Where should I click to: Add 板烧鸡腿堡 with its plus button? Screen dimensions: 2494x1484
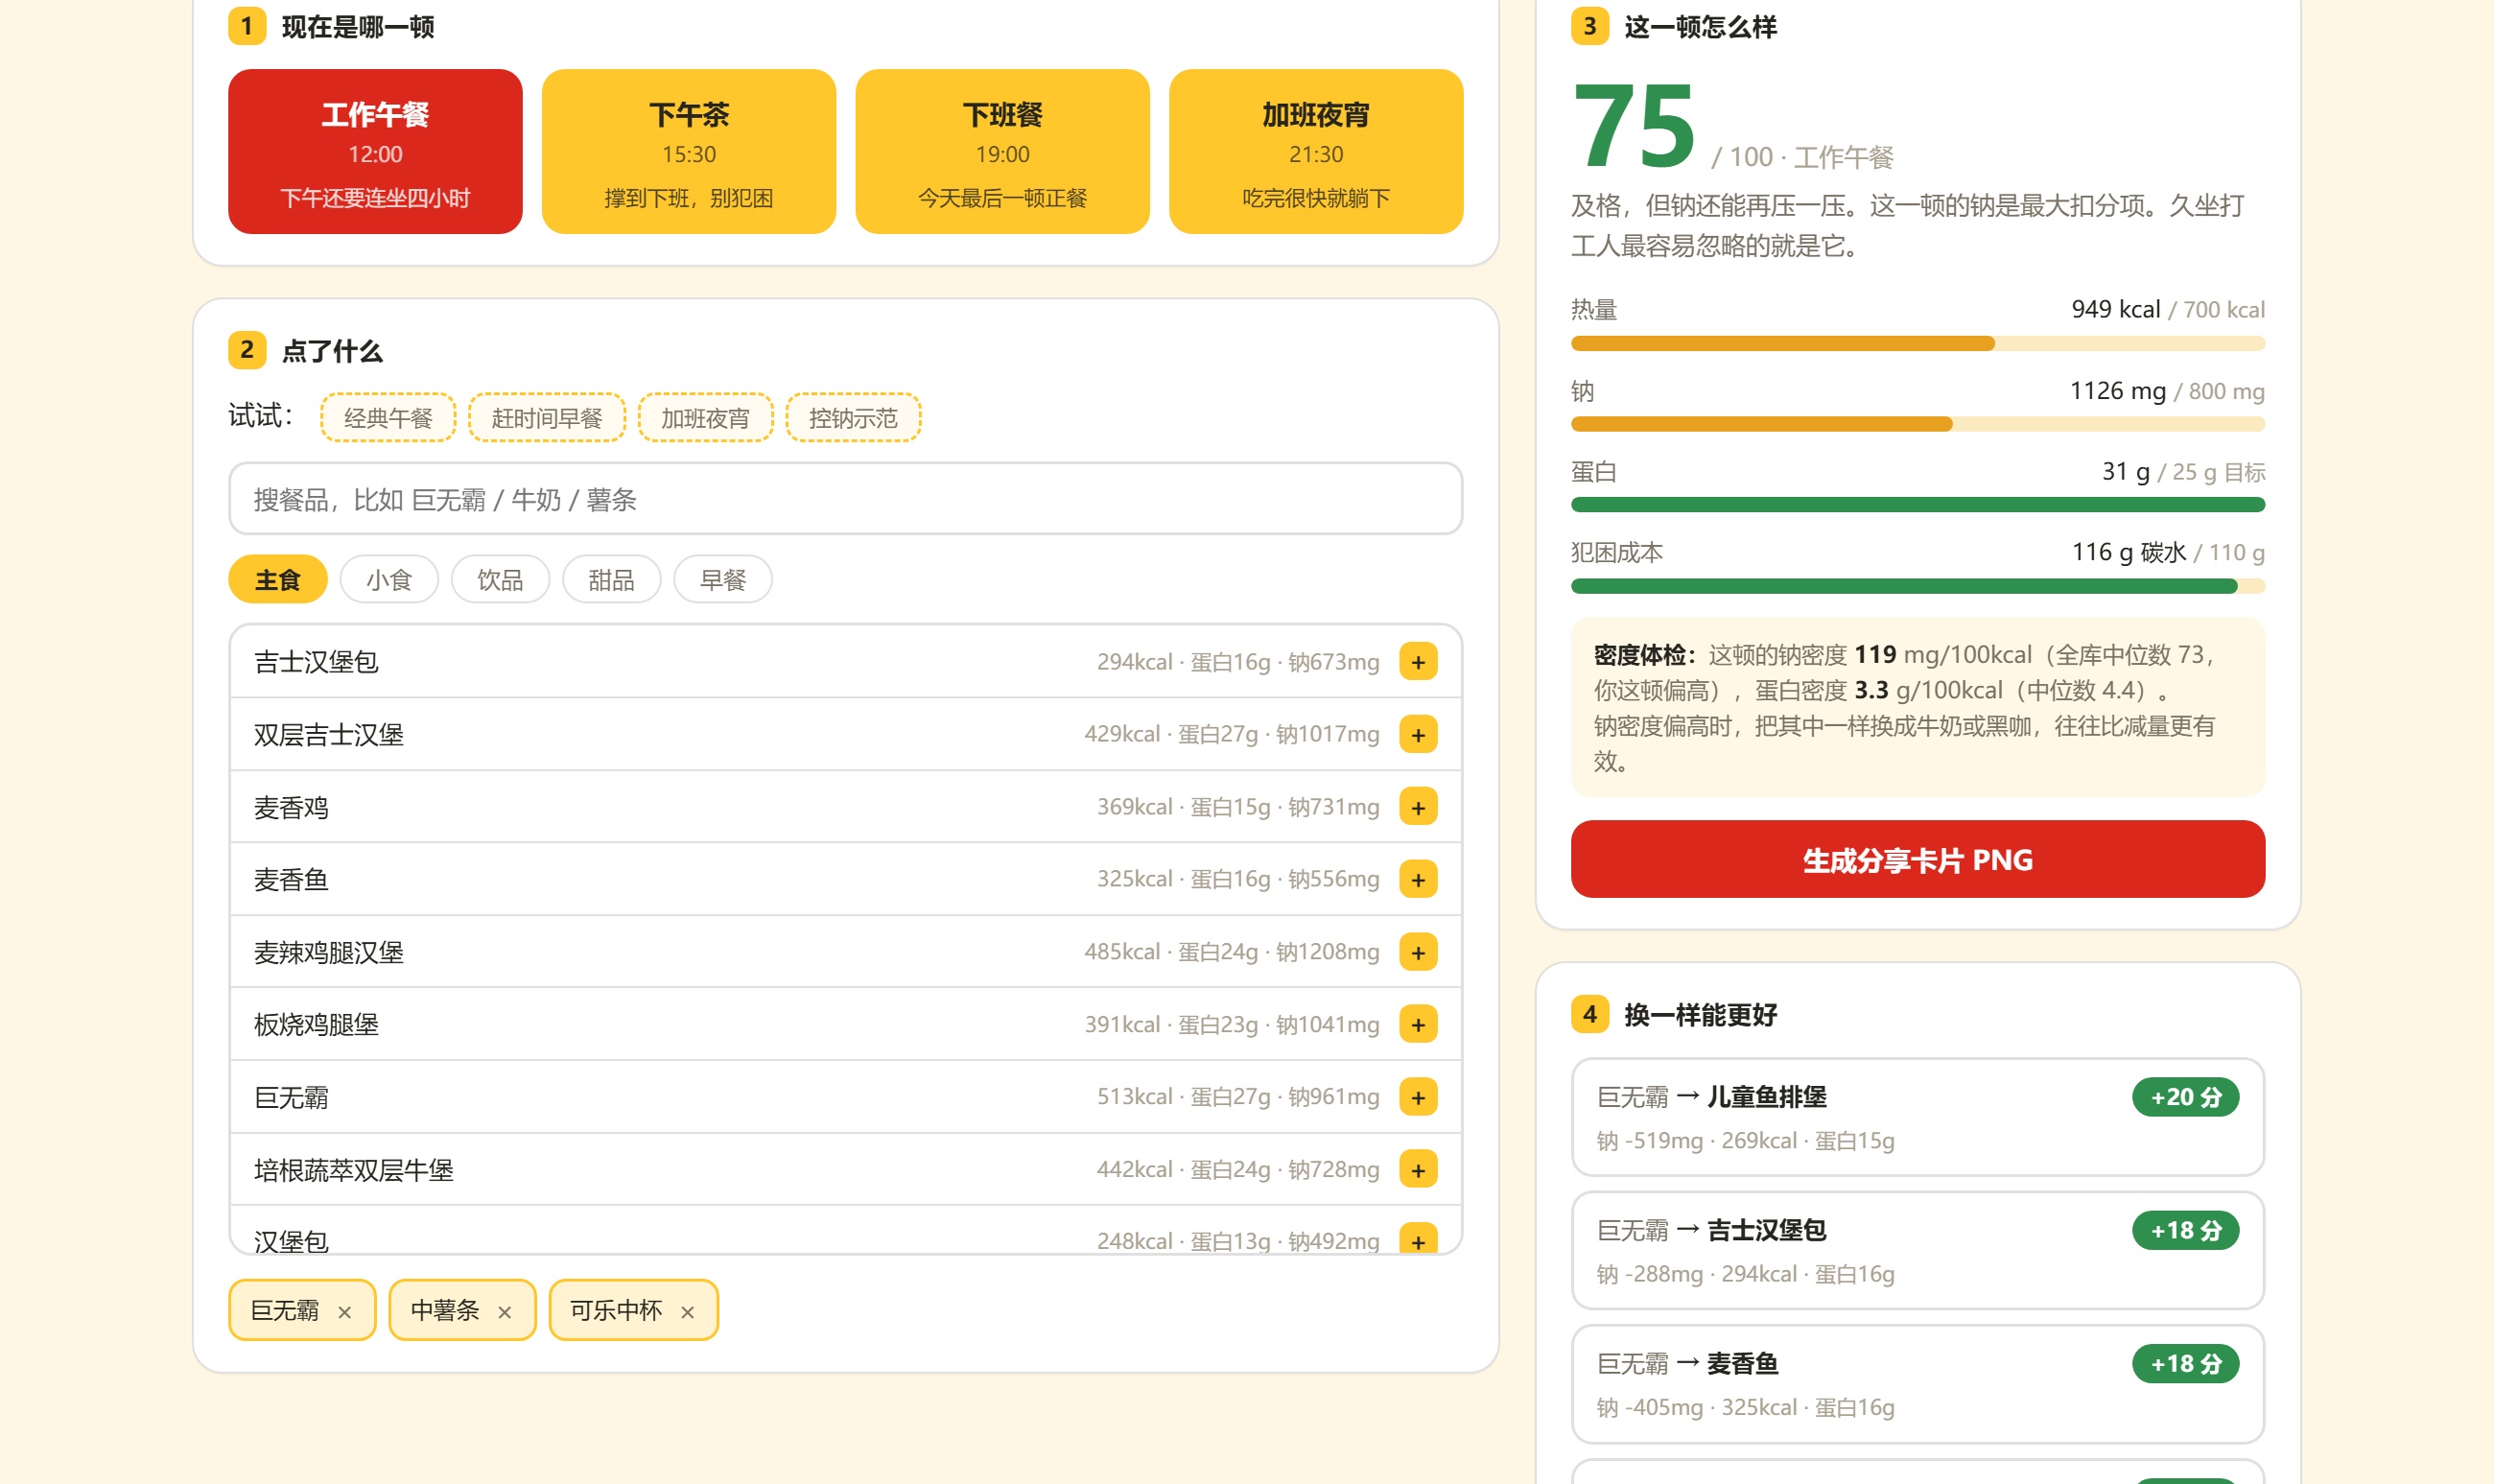click(x=1418, y=1025)
